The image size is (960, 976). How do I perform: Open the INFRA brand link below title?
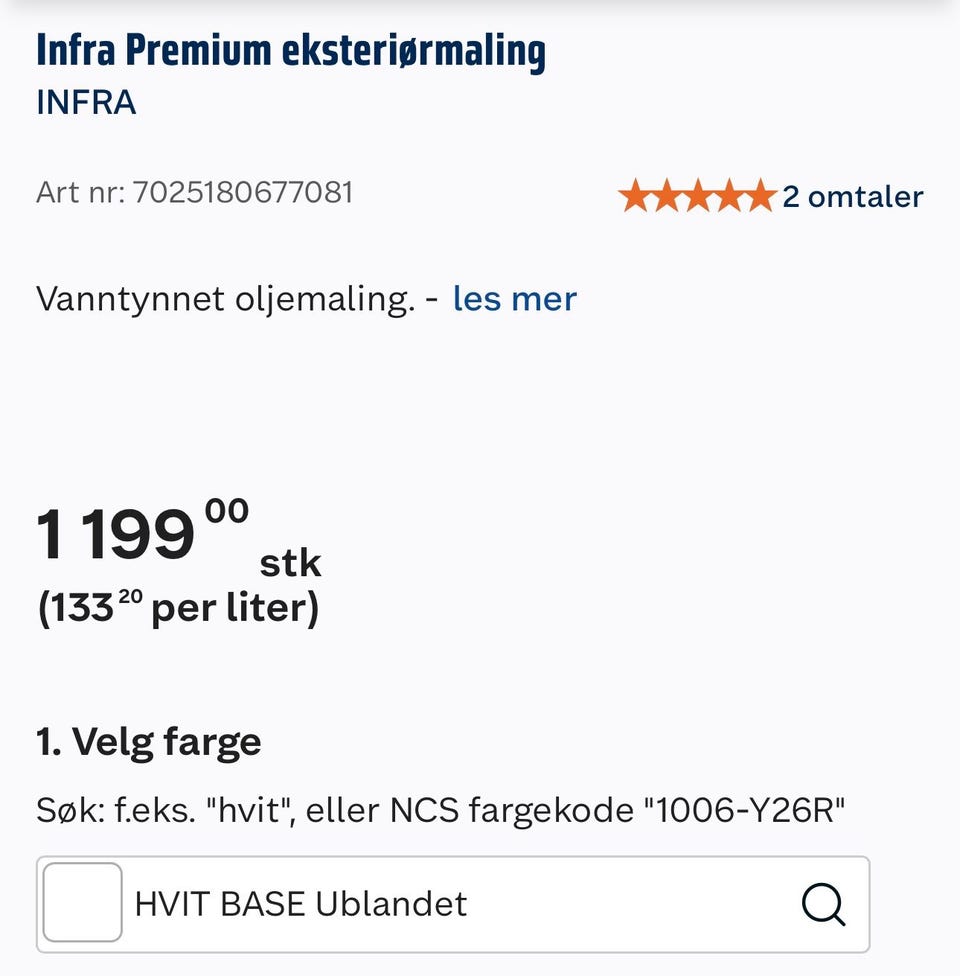pos(86,102)
